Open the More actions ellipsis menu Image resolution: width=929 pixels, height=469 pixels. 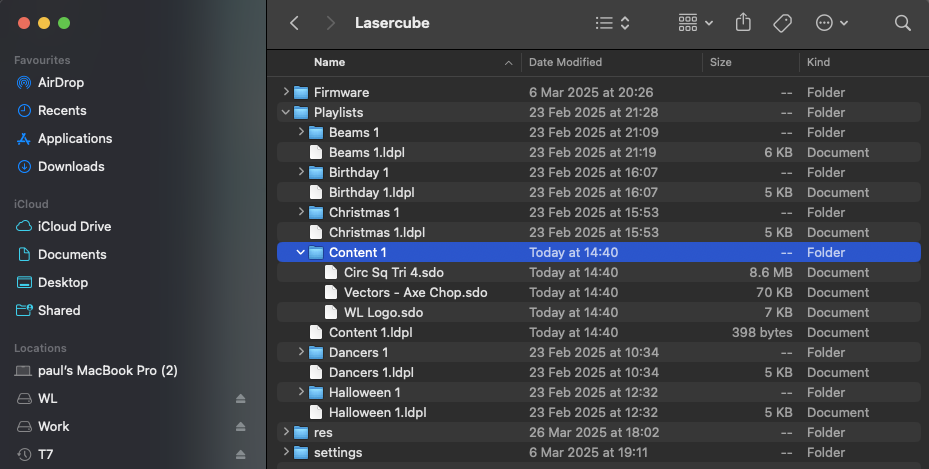[x=831, y=23]
